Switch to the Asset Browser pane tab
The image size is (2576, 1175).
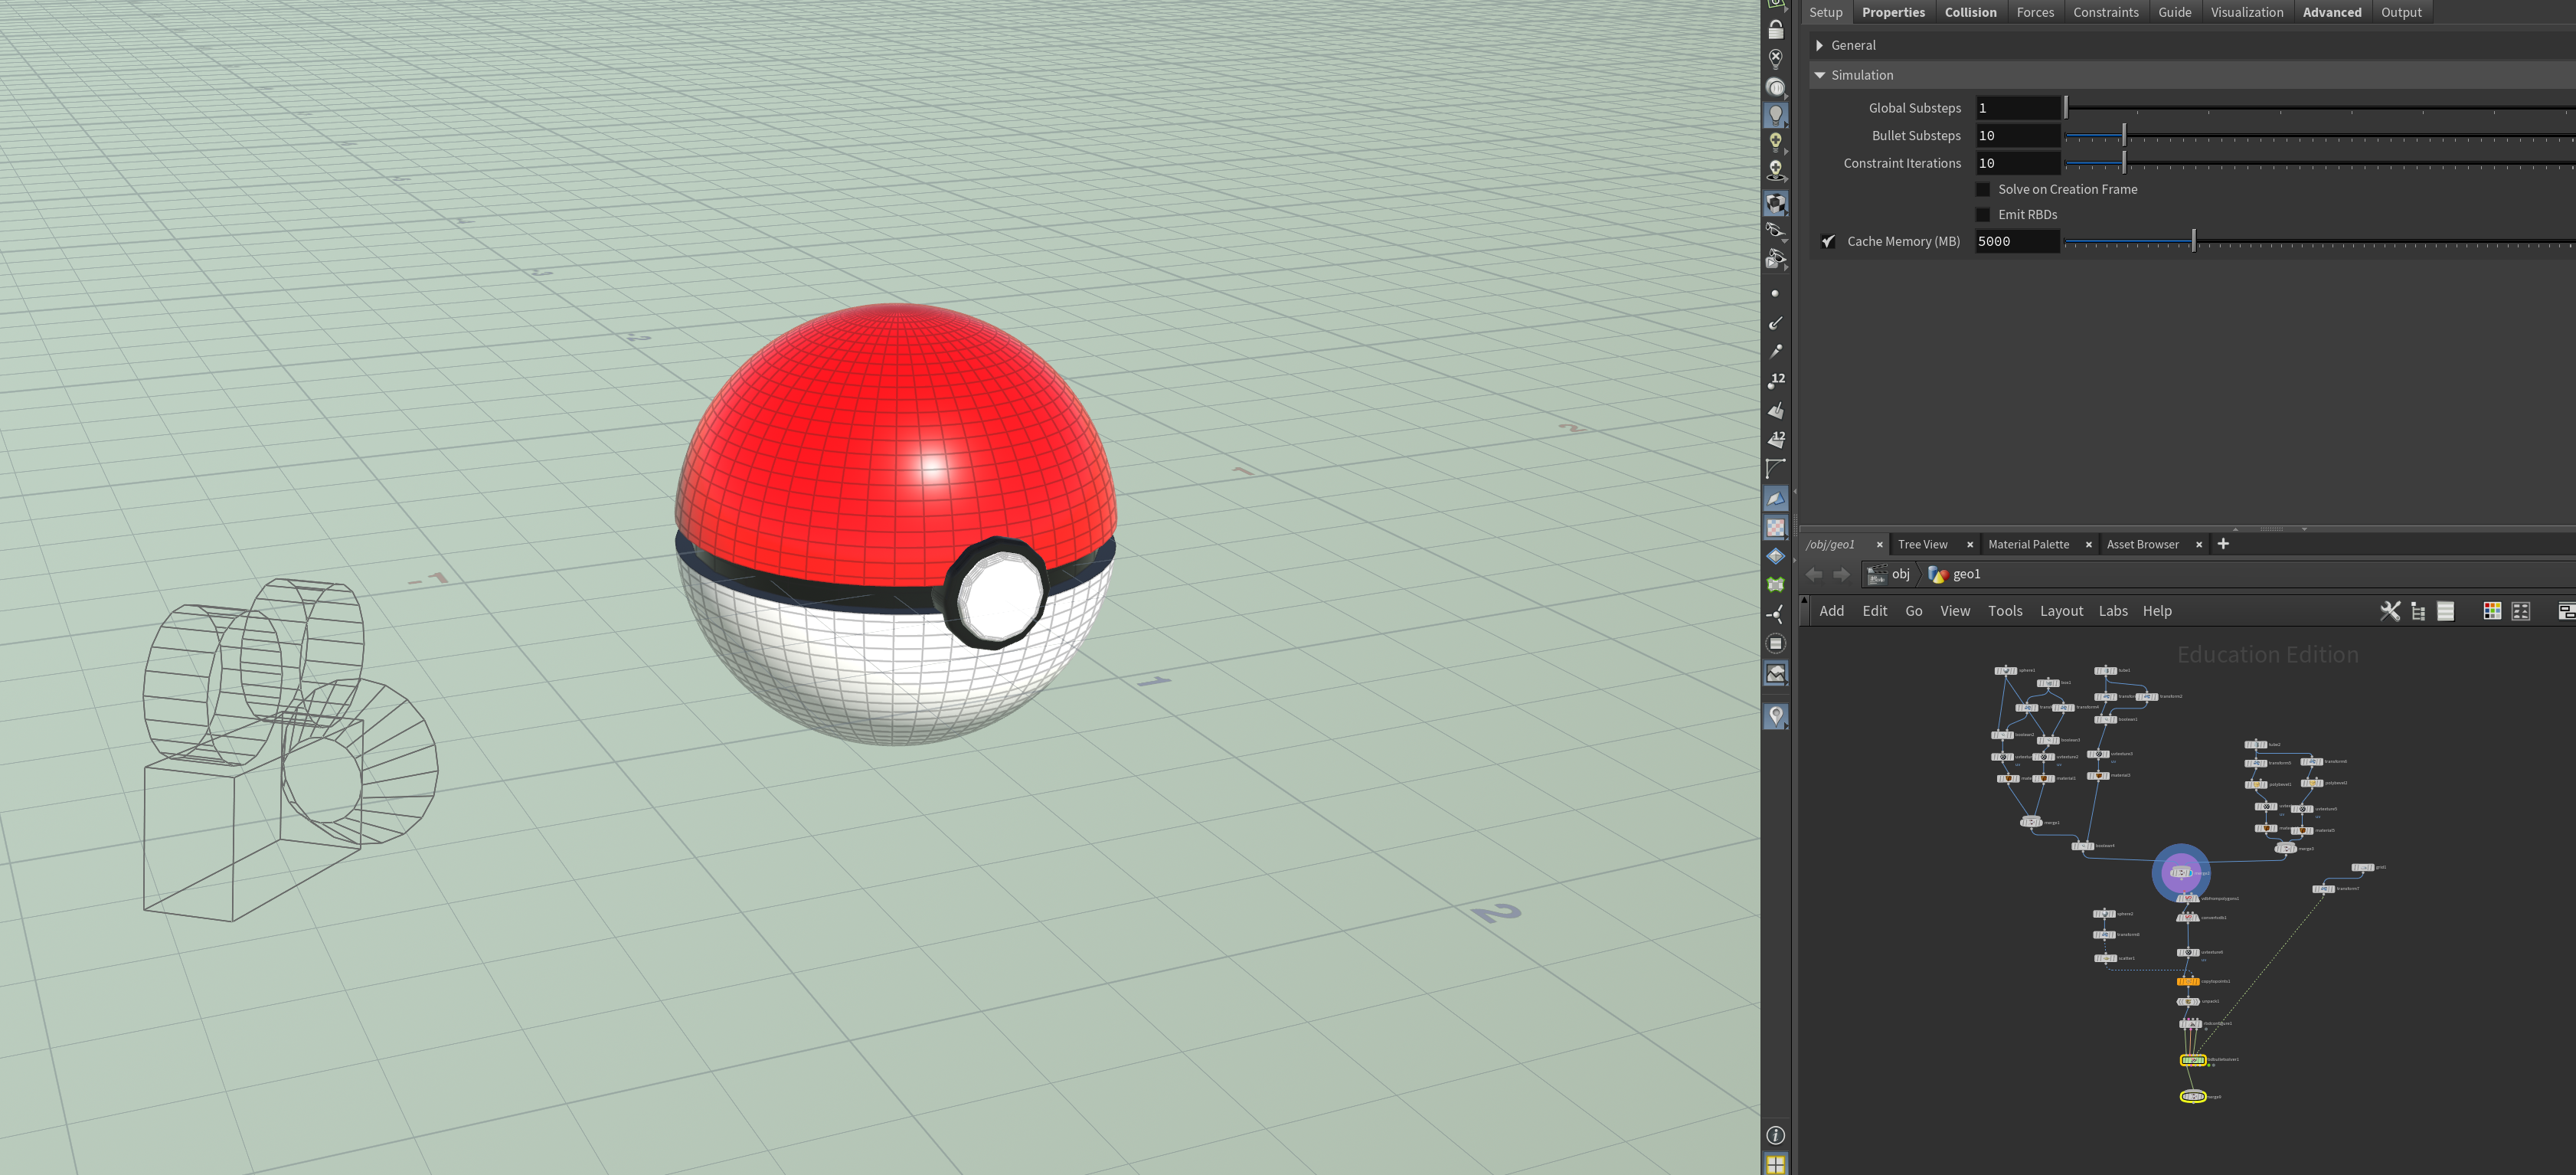[x=2142, y=545]
